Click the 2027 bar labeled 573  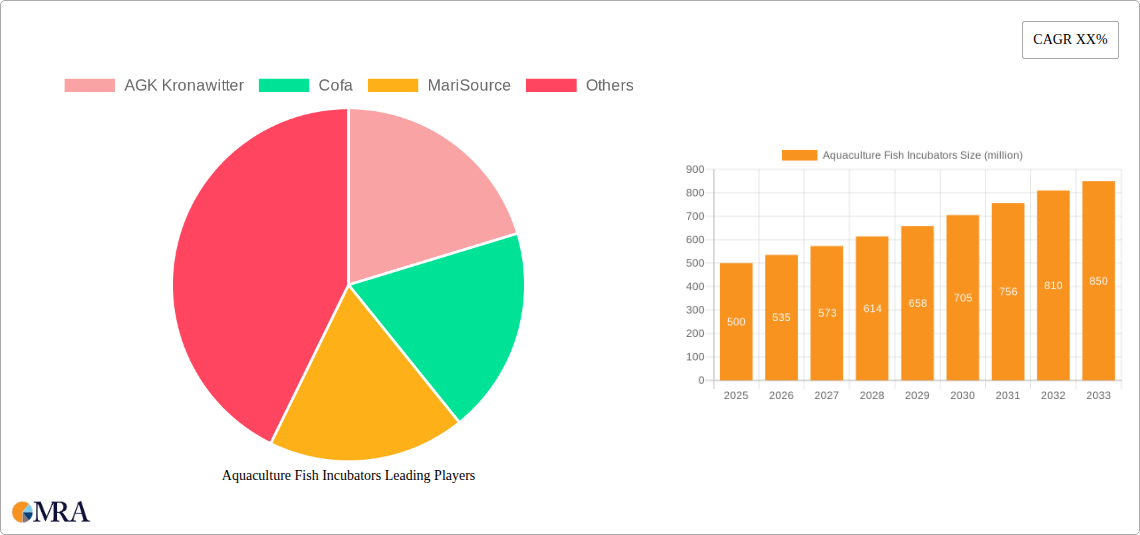tap(827, 313)
